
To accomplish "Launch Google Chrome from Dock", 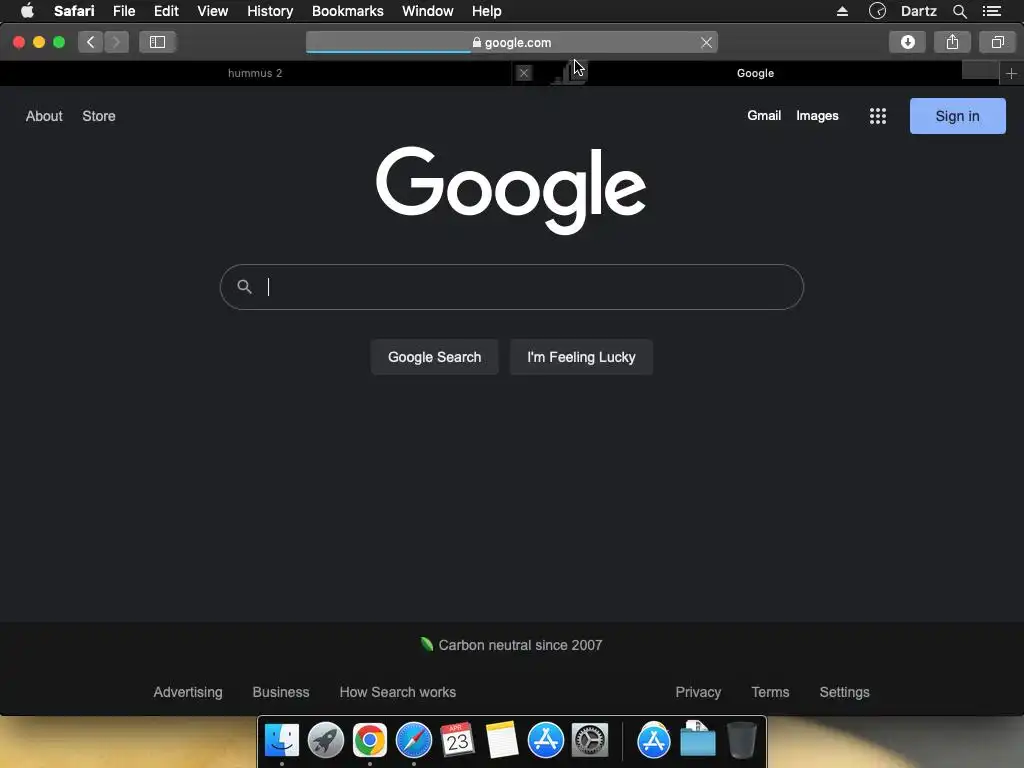I will (370, 740).
